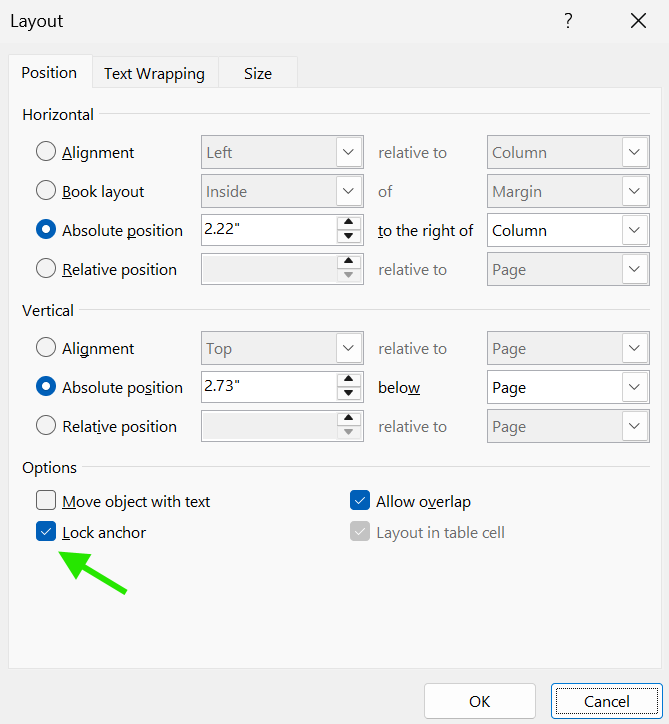The image size is (669, 724).
Task: Uncheck the Lock anchor checkbox
Action: pos(46,531)
